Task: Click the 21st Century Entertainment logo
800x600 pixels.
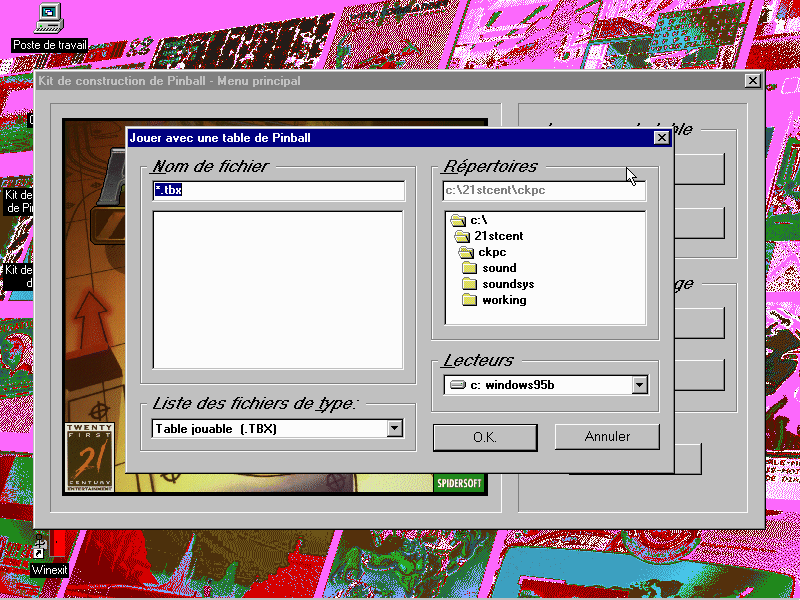Action: [x=90, y=457]
